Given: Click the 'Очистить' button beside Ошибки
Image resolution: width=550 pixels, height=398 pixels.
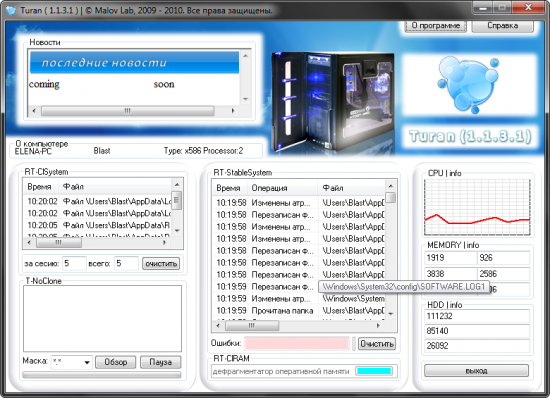Looking at the screenshot, I should point(377,344).
